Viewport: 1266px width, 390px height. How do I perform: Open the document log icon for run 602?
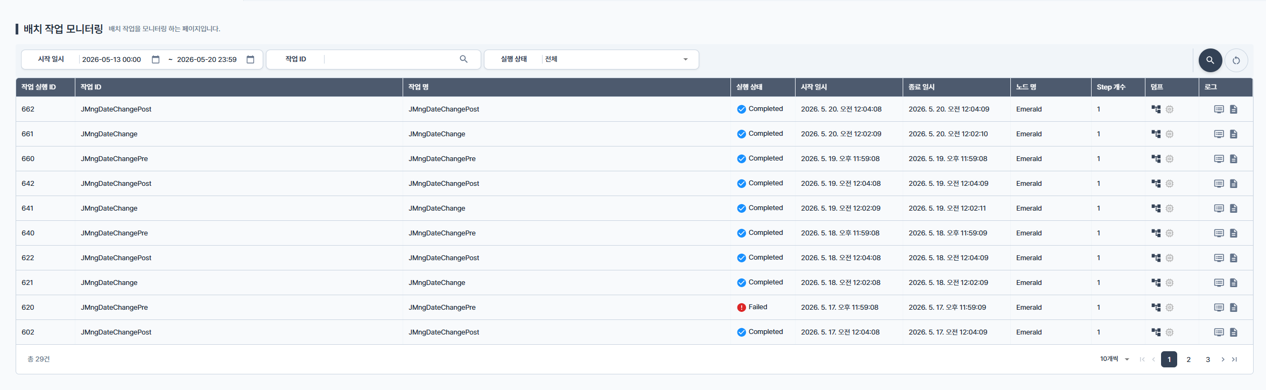tap(1234, 332)
